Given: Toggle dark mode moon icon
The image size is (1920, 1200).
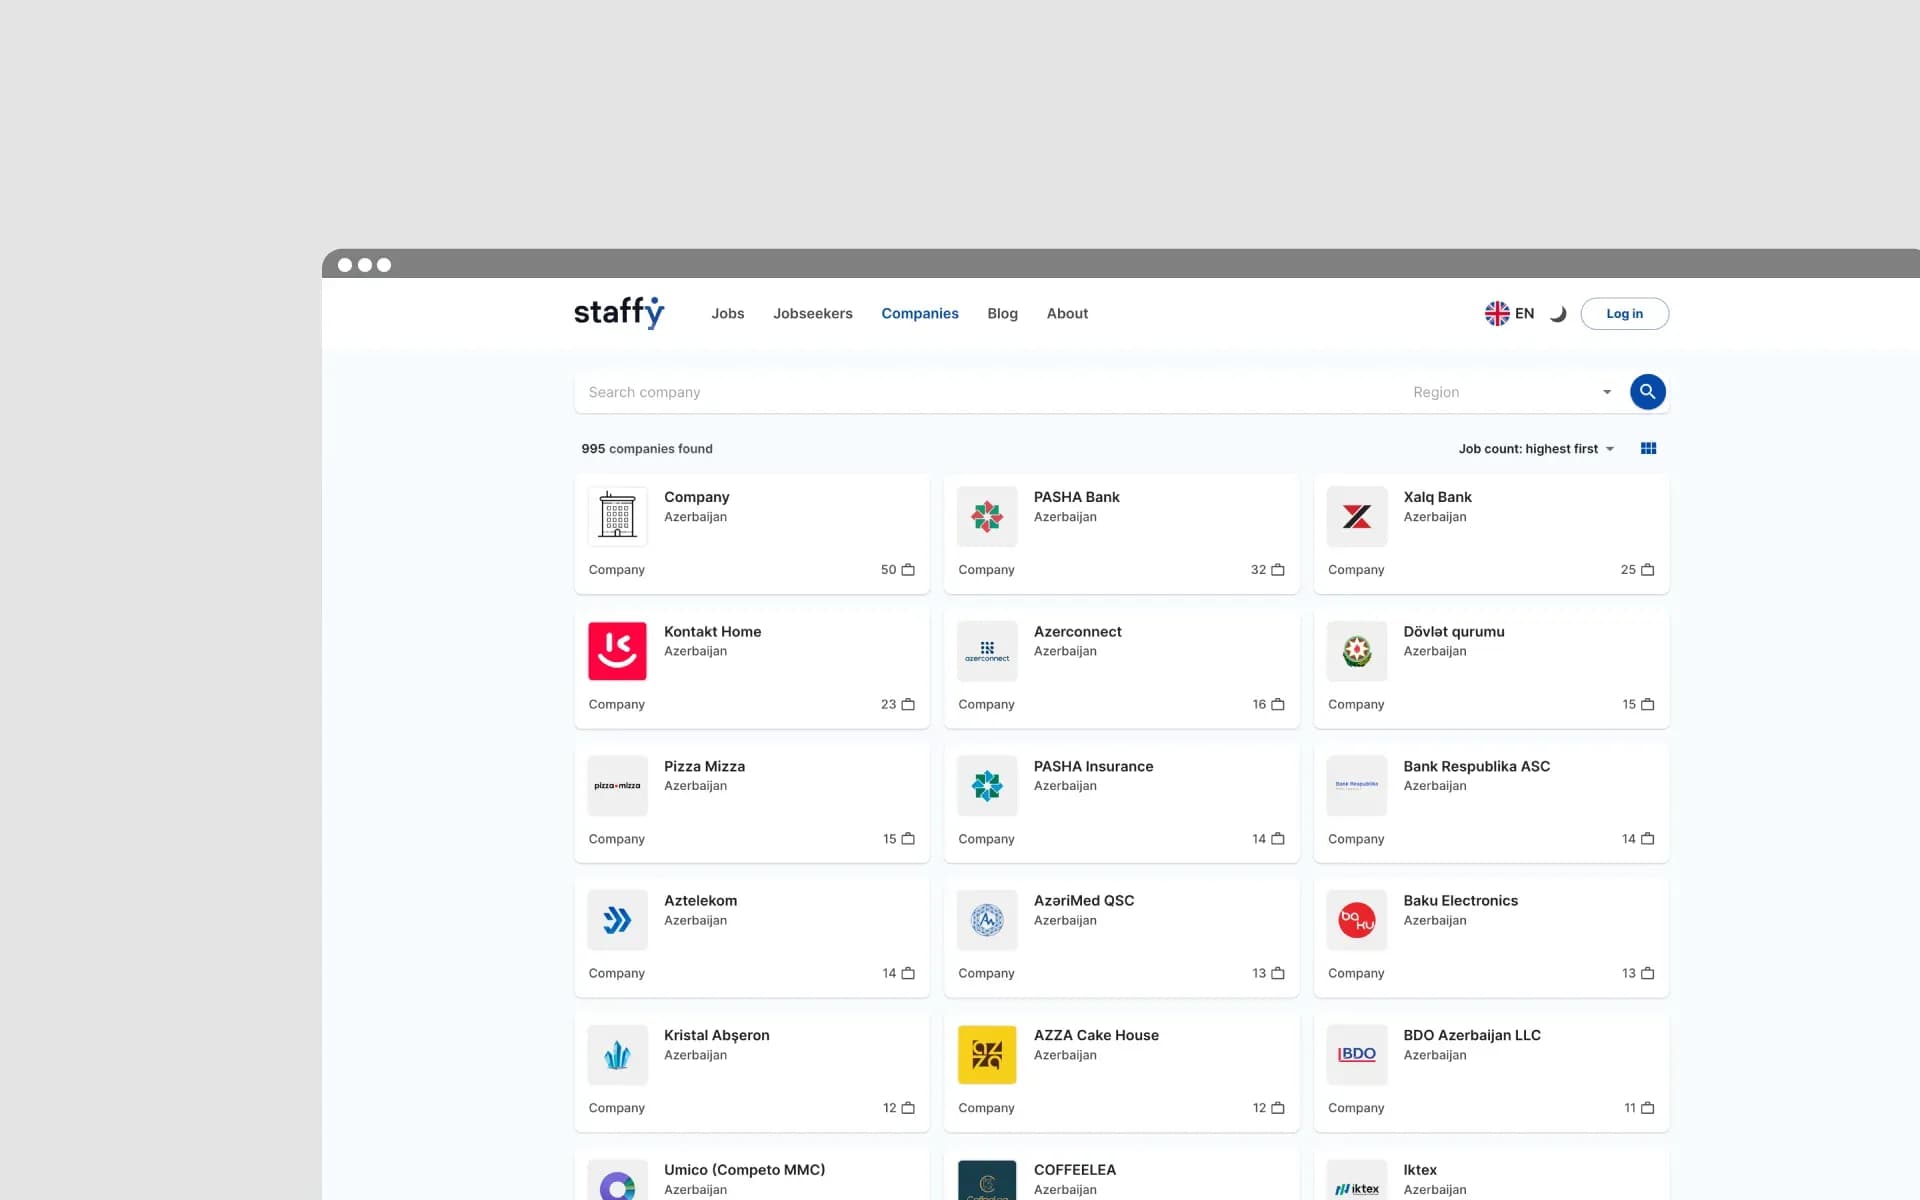Looking at the screenshot, I should 1558,314.
